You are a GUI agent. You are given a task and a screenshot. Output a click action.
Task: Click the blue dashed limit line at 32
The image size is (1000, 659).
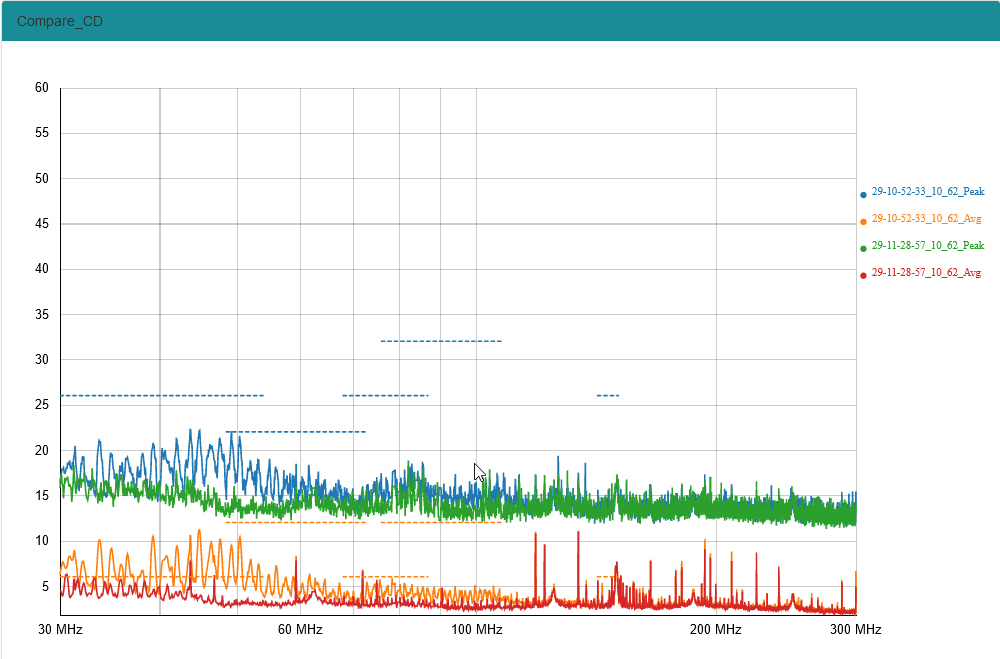440,341
